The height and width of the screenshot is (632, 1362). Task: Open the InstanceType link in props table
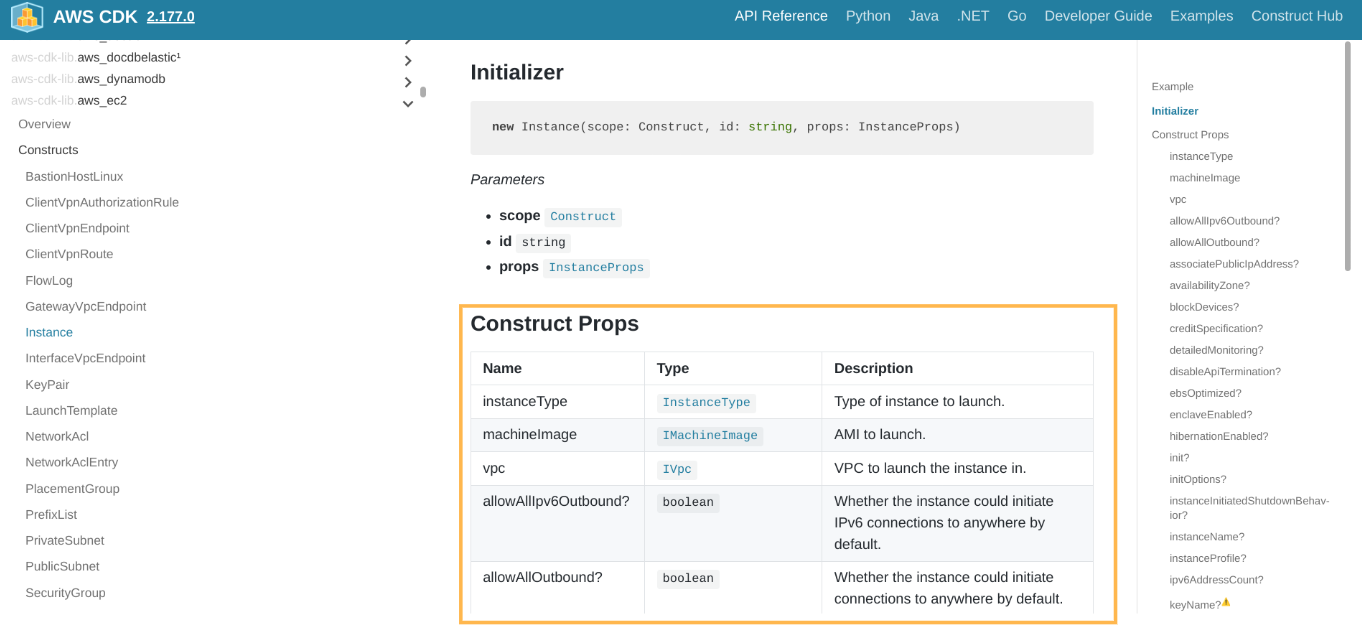pyautogui.click(x=706, y=403)
